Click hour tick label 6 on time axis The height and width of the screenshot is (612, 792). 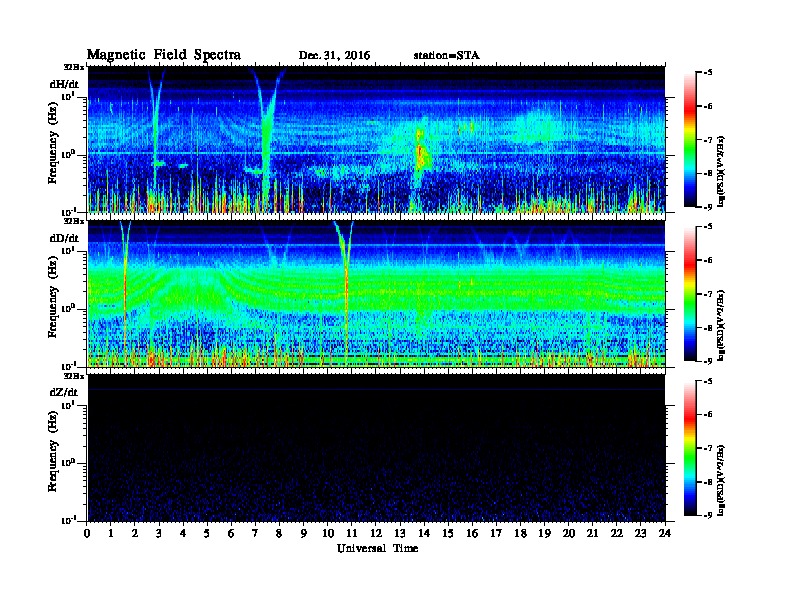(231, 533)
